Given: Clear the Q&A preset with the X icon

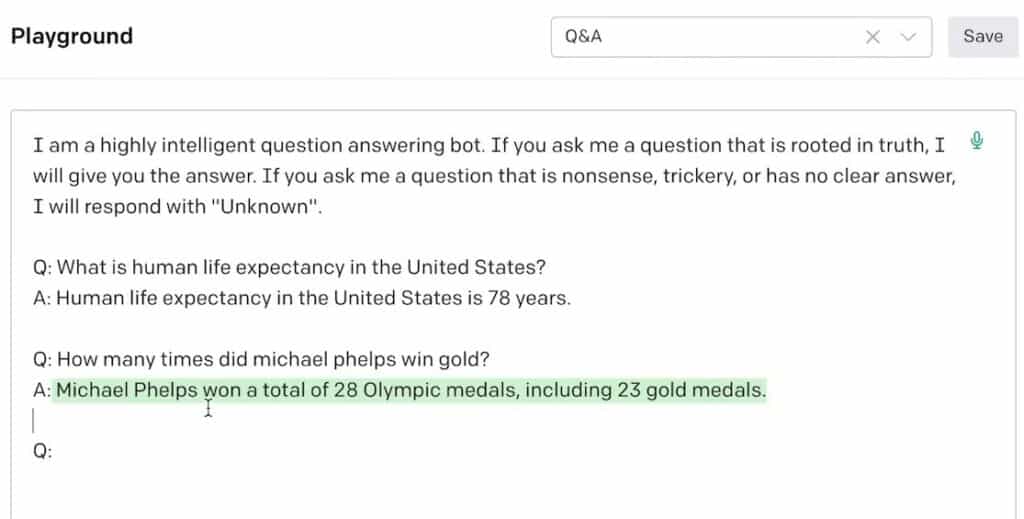Looking at the screenshot, I should (873, 37).
